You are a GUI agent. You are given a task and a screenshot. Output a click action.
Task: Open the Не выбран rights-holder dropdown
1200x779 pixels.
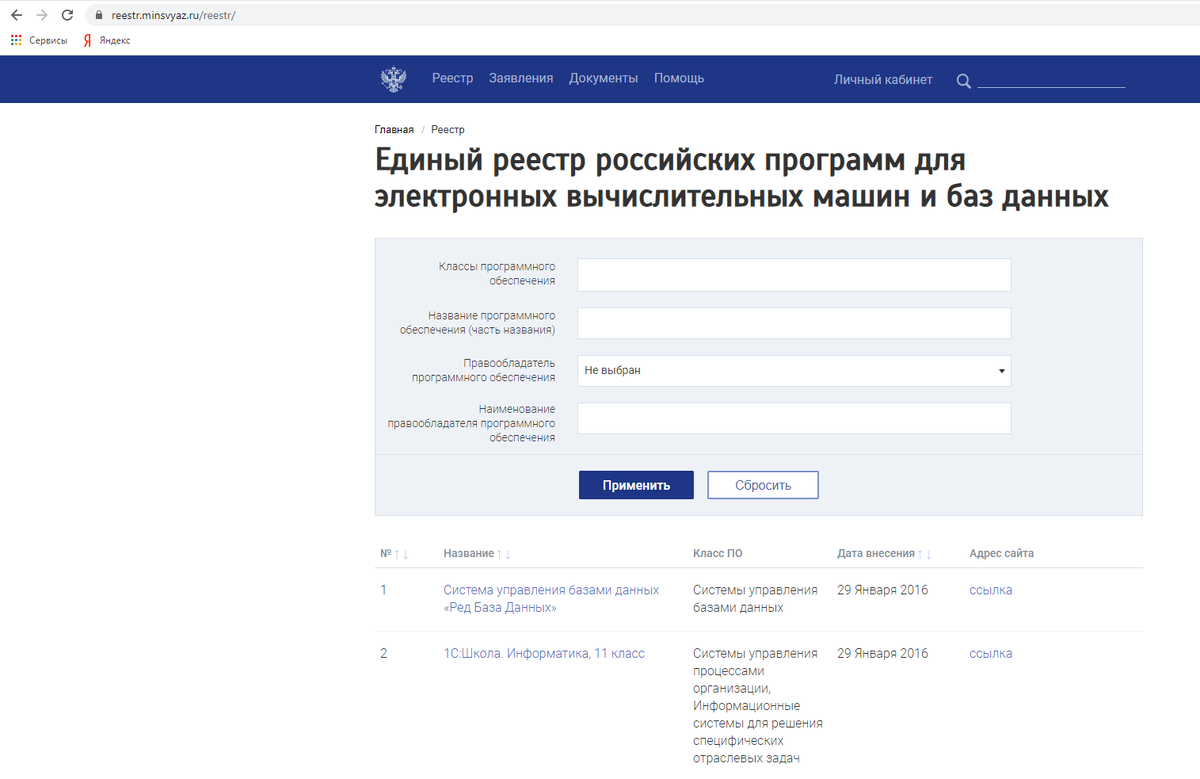pyautogui.click(x=794, y=370)
